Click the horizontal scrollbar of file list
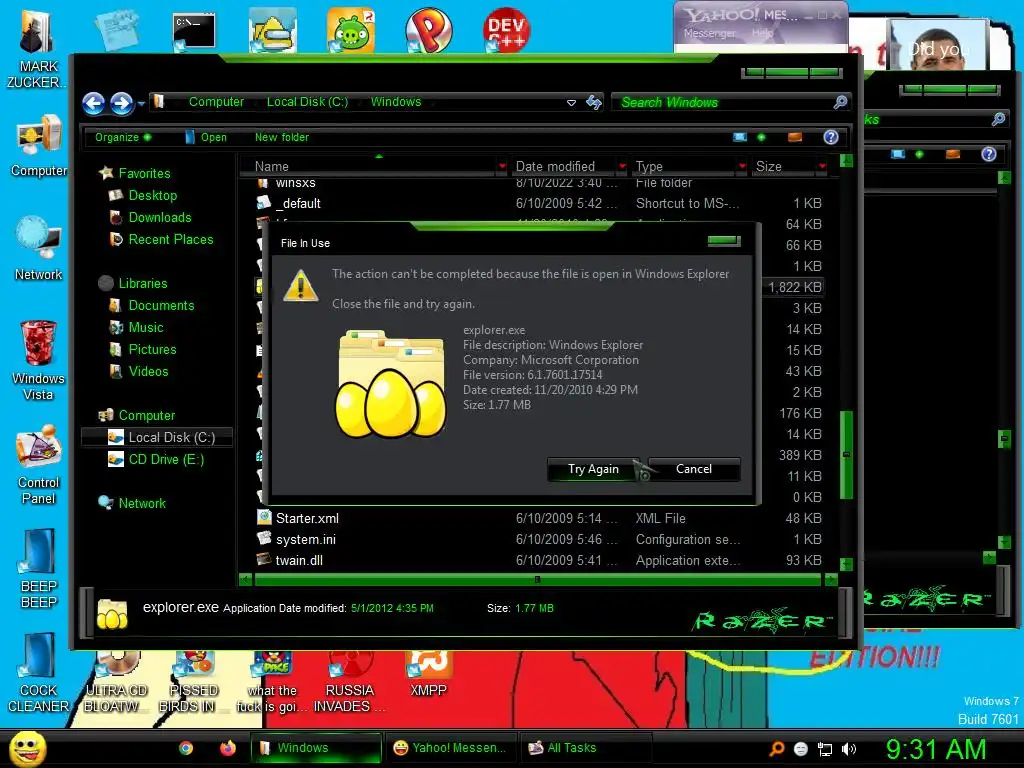Screen dimensions: 1024x768 (x=537, y=579)
